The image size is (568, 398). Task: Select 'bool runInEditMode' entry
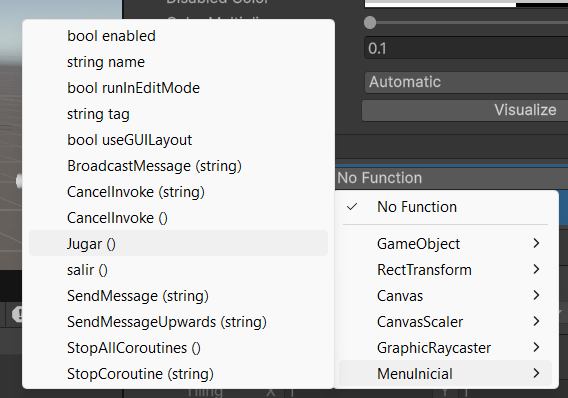pyautogui.click(x=178, y=88)
